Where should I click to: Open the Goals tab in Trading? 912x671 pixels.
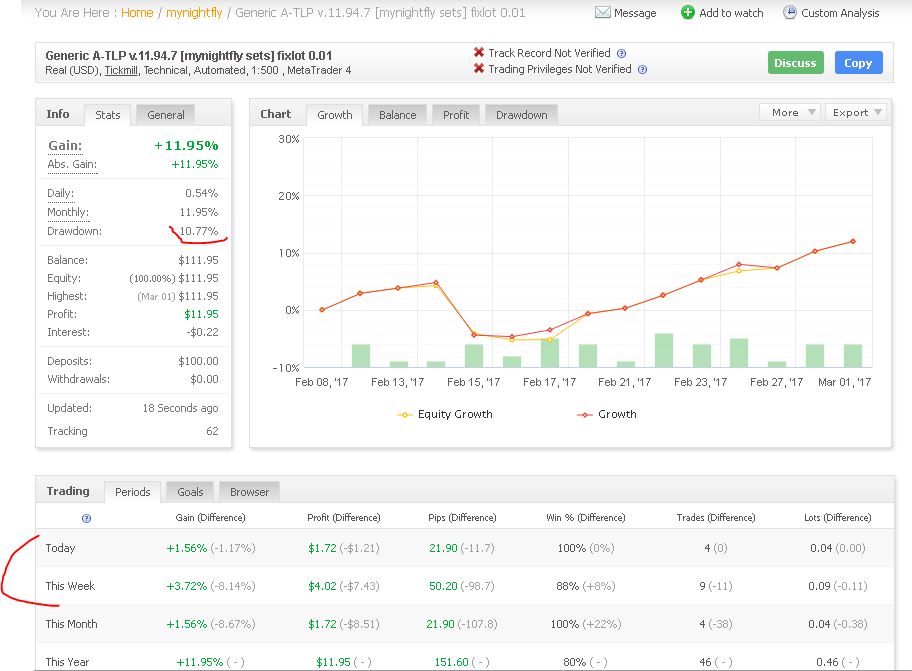pos(190,492)
